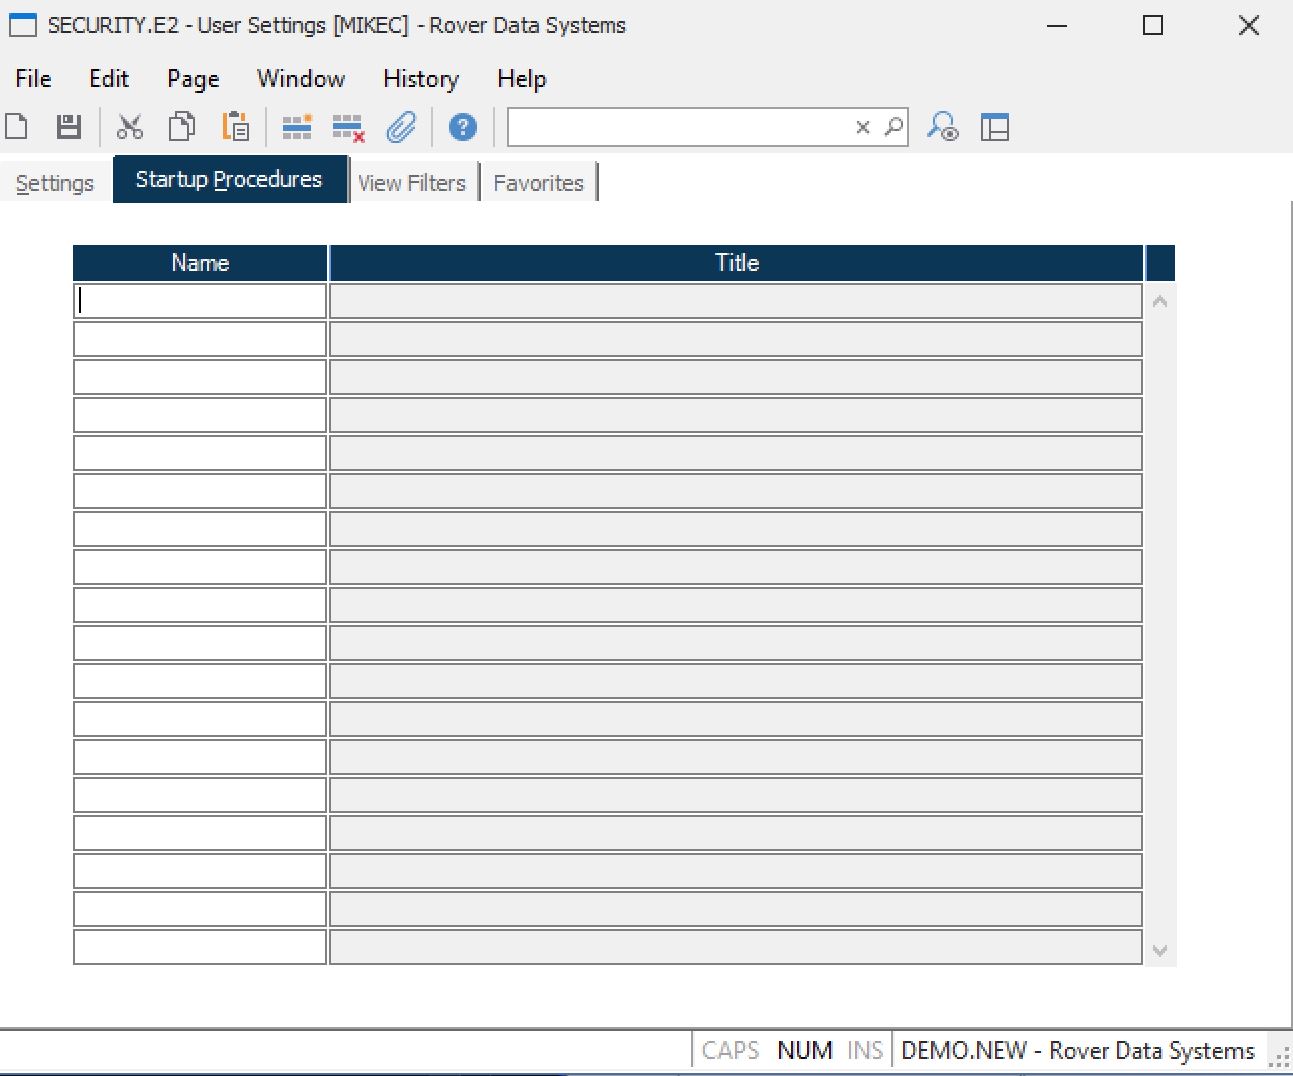Image resolution: width=1293 pixels, height=1076 pixels.
Task: Open attachments with the paperclip icon
Action: click(x=401, y=127)
